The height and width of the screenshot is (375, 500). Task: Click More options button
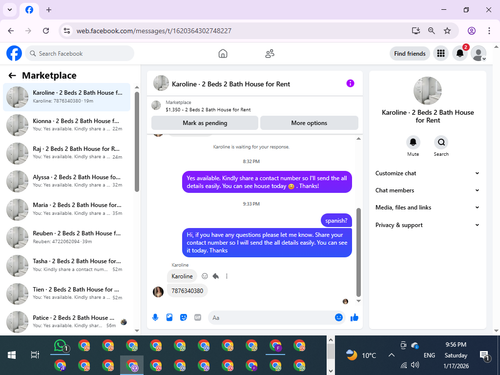pos(309,123)
